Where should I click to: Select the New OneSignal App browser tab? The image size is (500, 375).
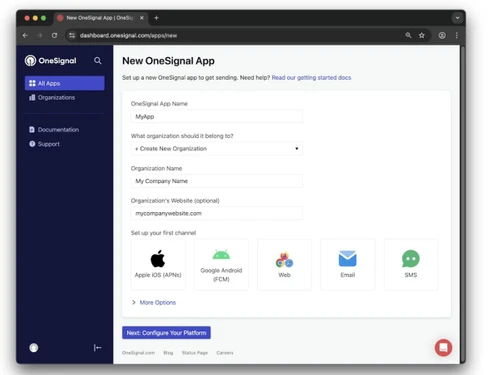pos(100,18)
